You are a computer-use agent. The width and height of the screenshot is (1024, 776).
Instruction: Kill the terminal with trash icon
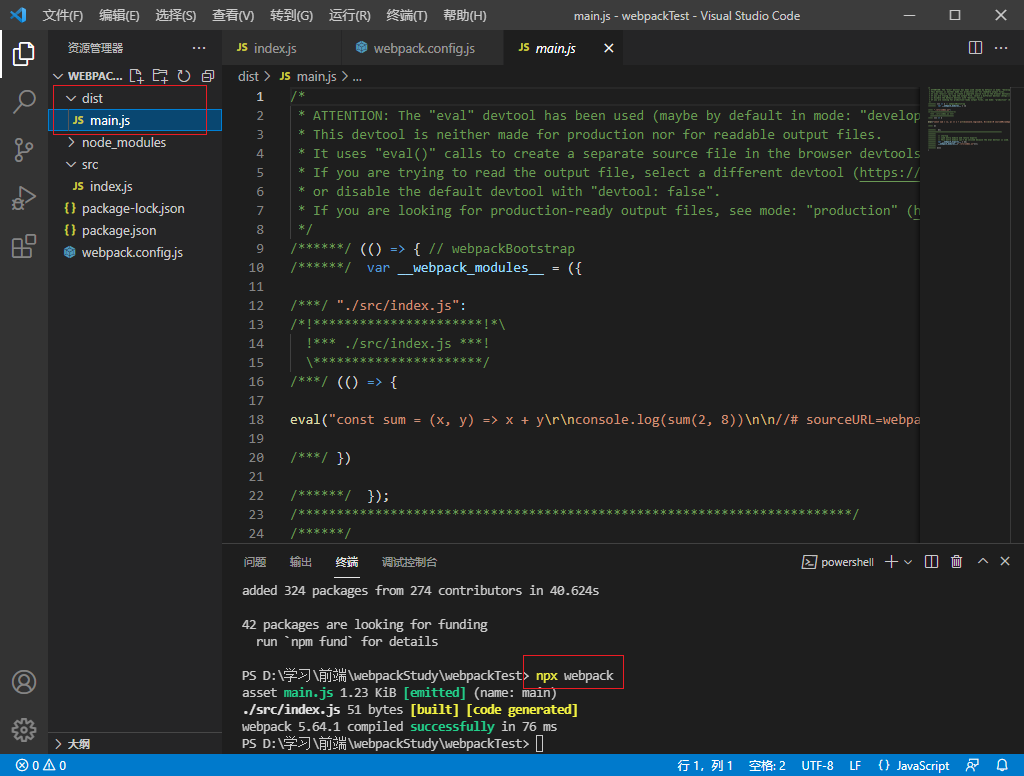(957, 562)
